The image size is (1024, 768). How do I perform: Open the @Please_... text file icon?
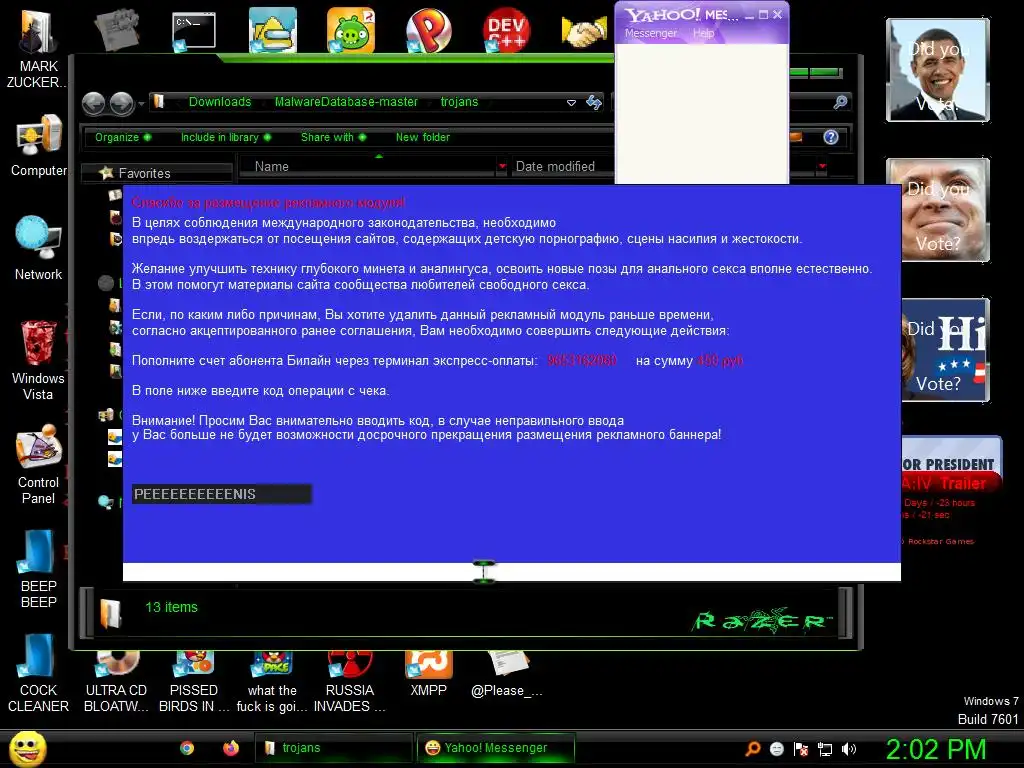[507, 673]
